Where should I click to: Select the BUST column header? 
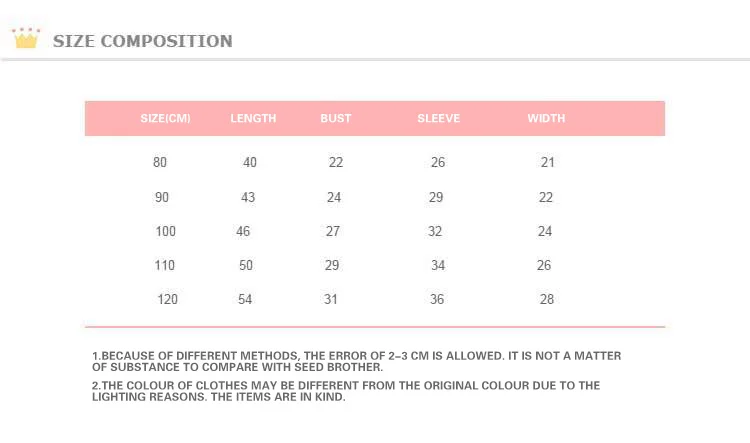click(x=336, y=118)
